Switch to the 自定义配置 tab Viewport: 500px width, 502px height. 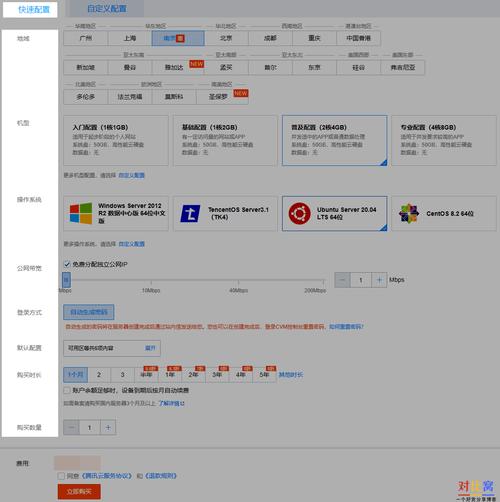click(x=107, y=9)
